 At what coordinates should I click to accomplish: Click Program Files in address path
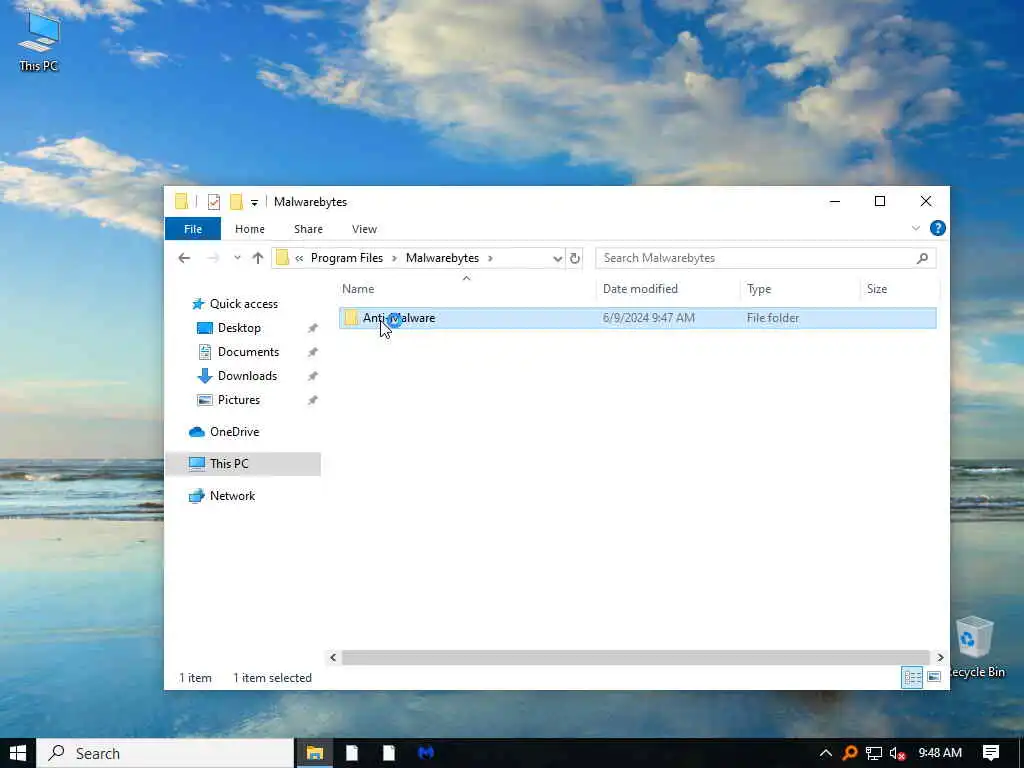tap(347, 258)
